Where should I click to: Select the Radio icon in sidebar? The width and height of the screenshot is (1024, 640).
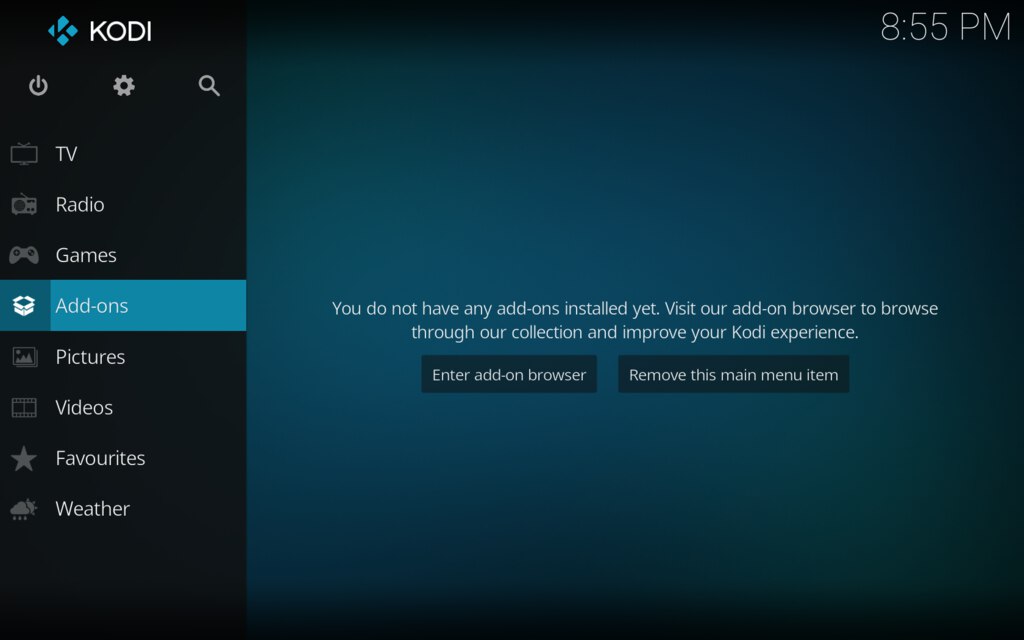pyautogui.click(x=24, y=205)
